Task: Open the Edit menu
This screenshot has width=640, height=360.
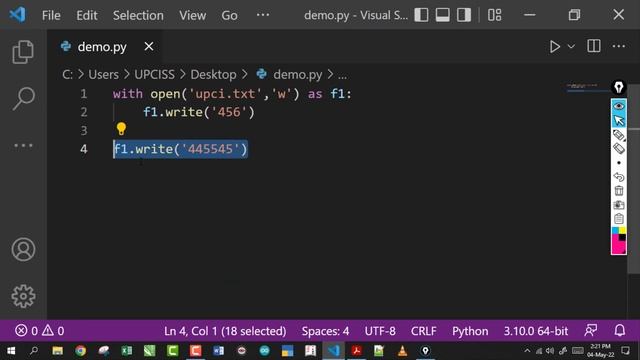Action: 87,16
